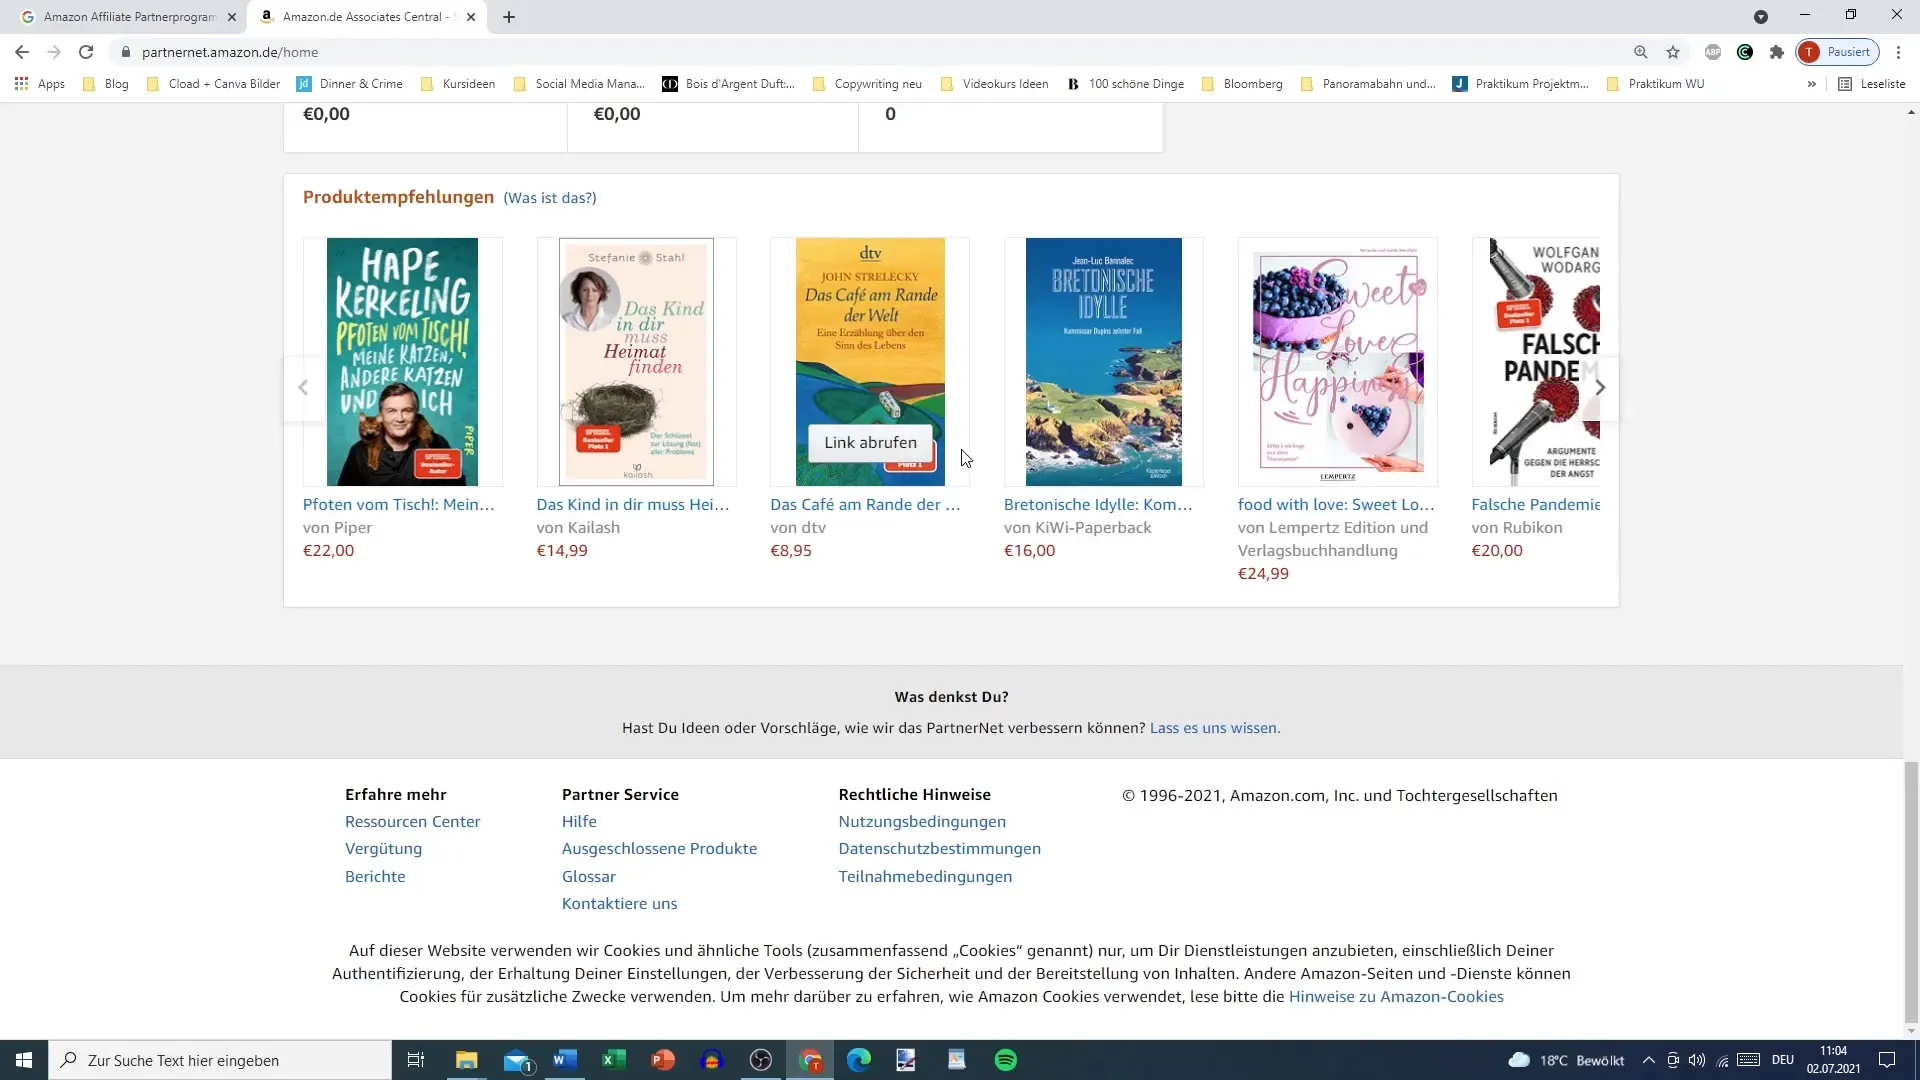The image size is (1920, 1080).
Task: Bookmark this page with the star icon
Action: pyautogui.click(x=1673, y=52)
